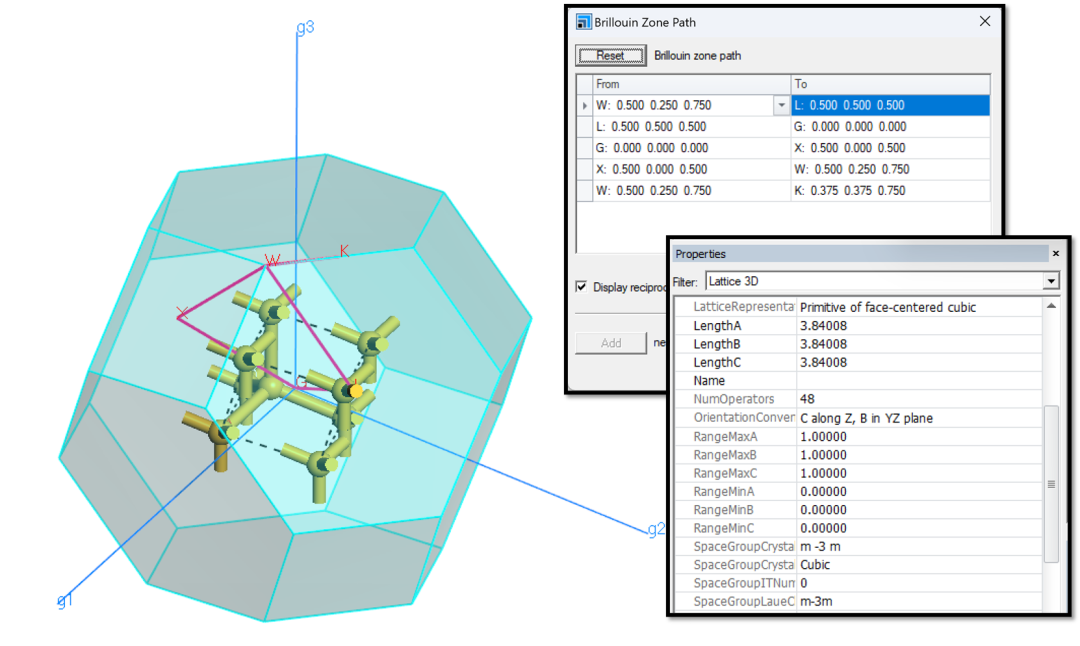Image resolution: width=1080 pixels, height=646 pixels.
Task: Click the LengthB value 3.84008
Action: click(920, 344)
